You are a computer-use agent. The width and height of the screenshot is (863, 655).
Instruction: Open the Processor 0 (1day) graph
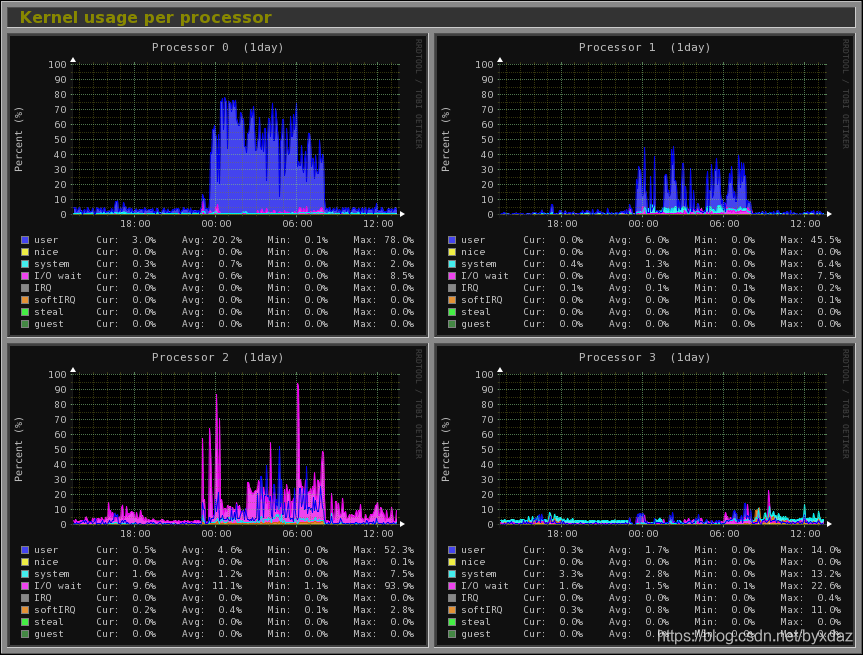[218, 185]
